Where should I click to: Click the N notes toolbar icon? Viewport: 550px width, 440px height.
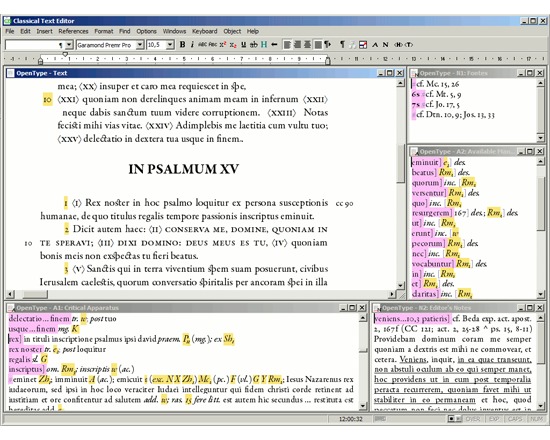385,45
